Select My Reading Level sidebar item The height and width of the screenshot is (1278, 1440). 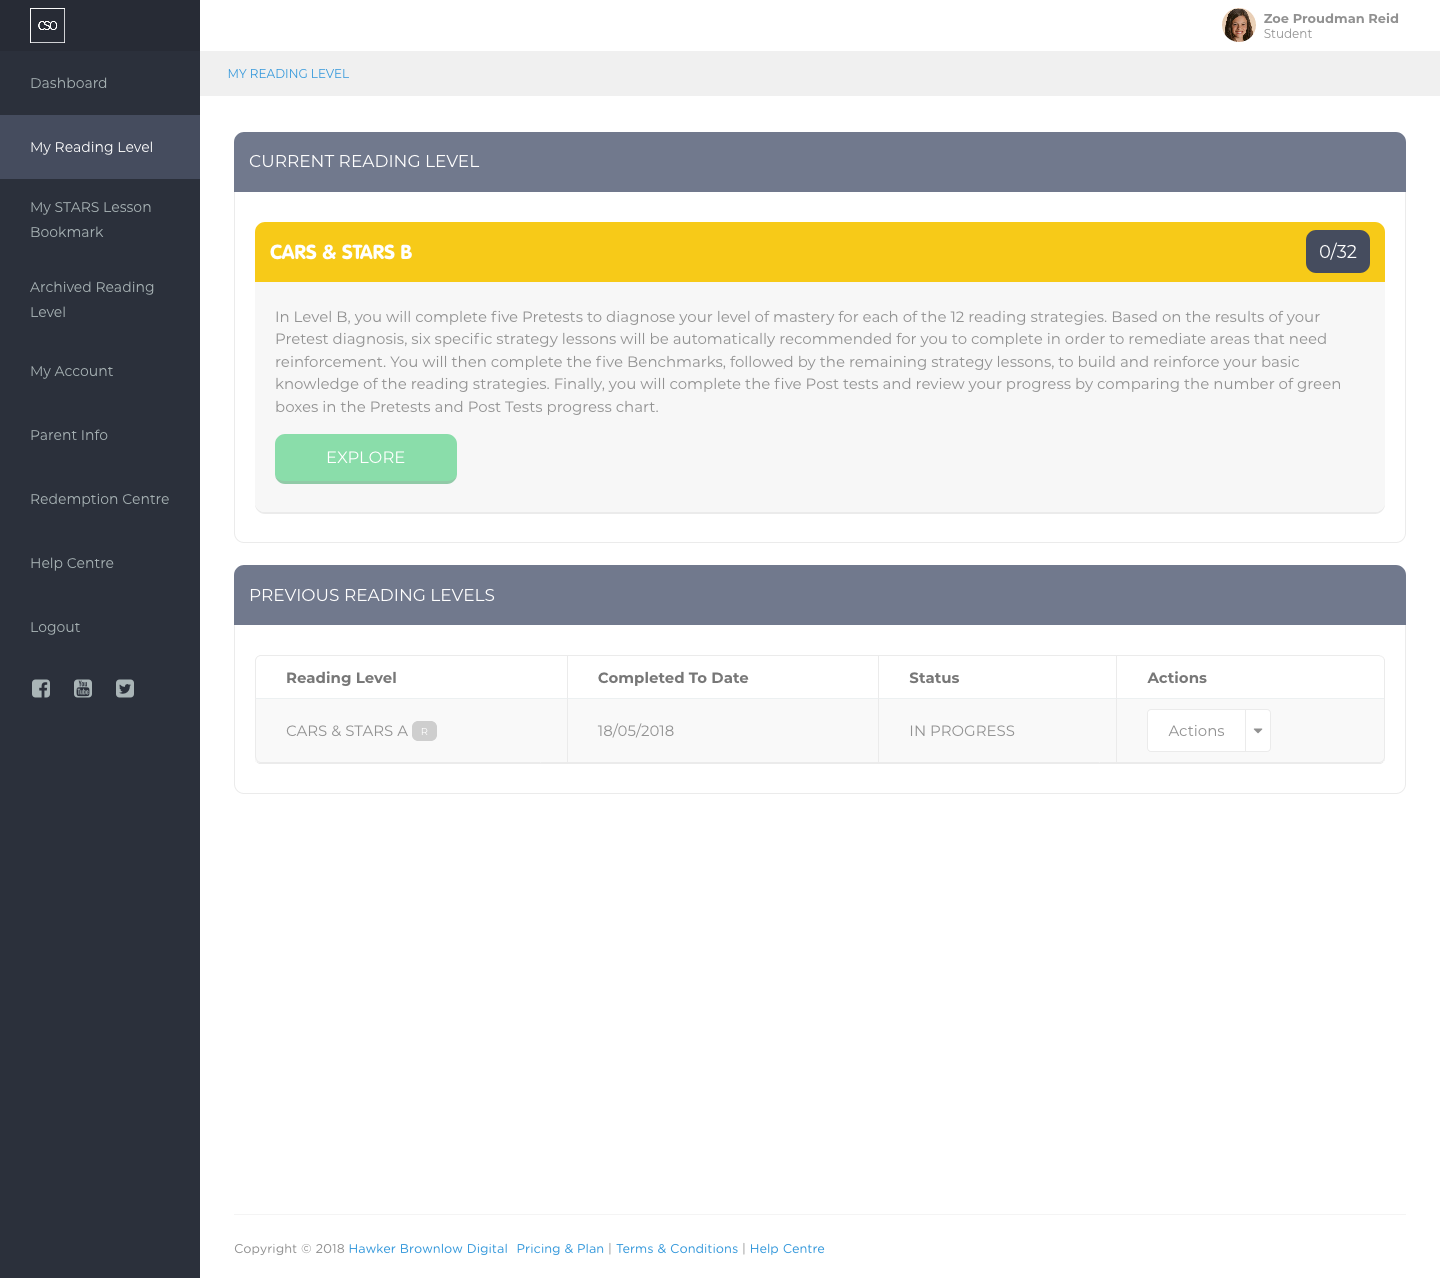click(x=92, y=147)
